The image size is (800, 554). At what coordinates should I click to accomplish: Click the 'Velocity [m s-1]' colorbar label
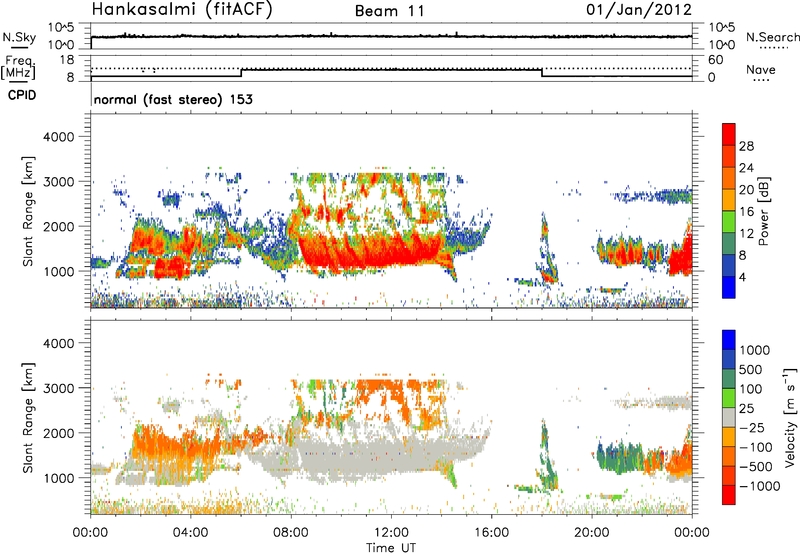click(x=790, y=417)
